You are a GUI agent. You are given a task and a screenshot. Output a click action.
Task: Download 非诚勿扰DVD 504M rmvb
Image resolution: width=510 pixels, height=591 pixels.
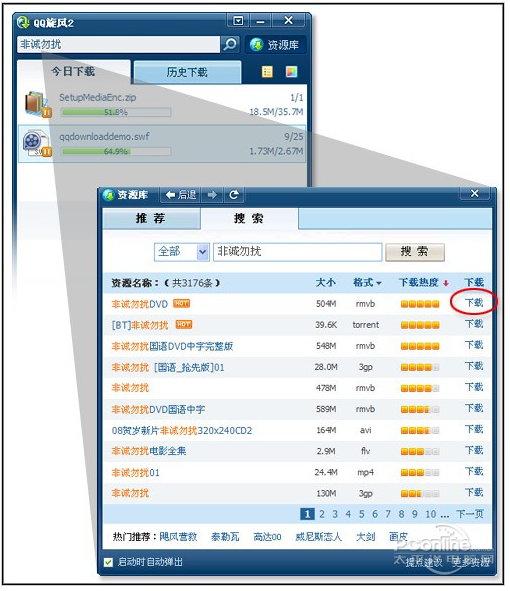(474, 303)
